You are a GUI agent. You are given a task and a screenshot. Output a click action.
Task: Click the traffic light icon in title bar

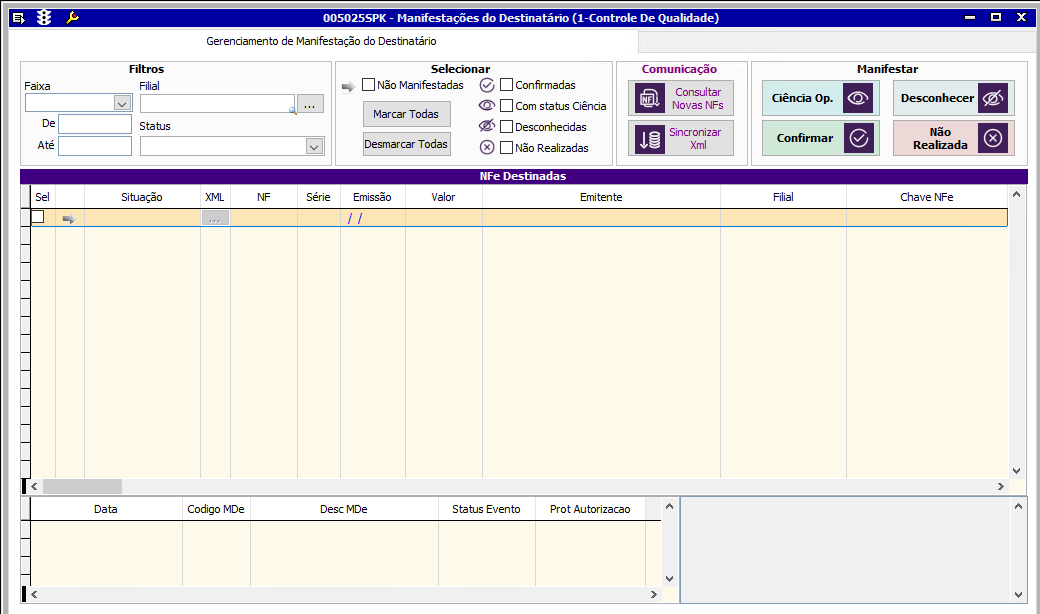(44, 18)
